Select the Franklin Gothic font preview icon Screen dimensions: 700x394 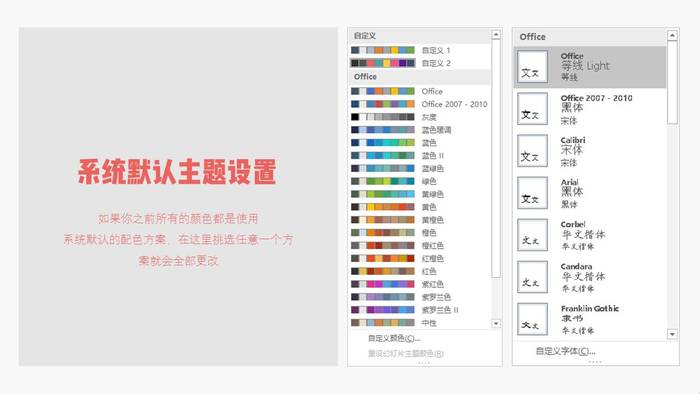pyautogui.click(x=532, y=319)
